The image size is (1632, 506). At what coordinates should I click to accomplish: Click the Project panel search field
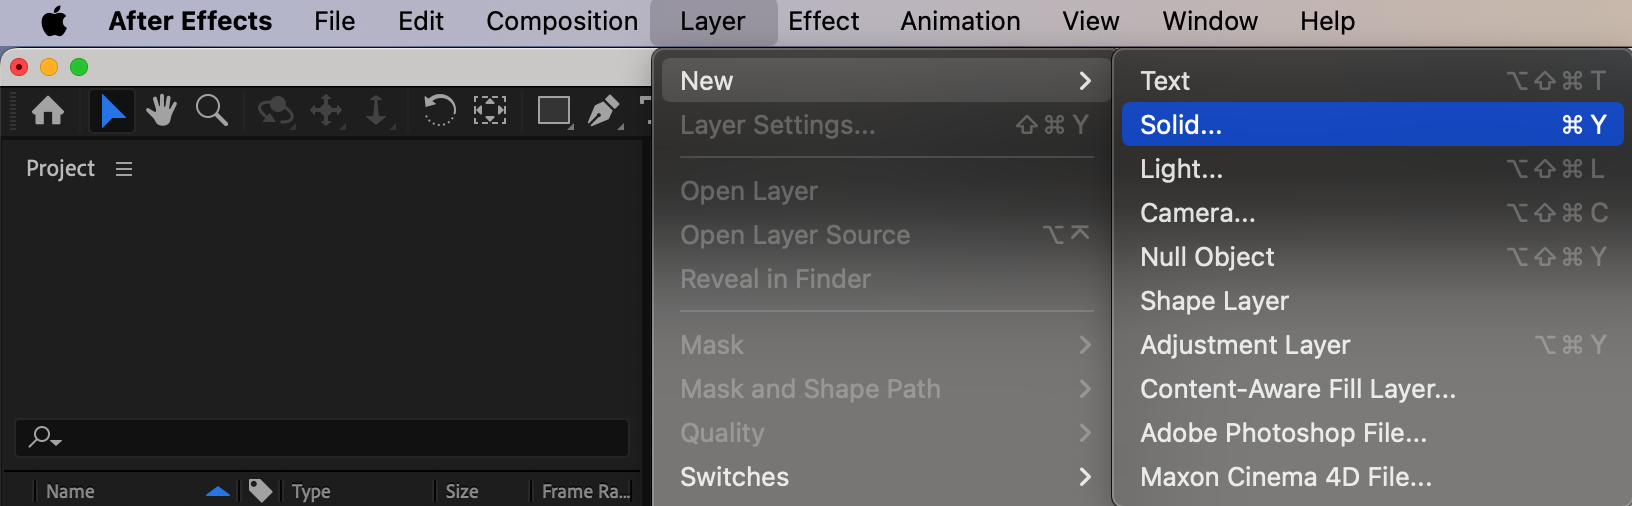322,438
